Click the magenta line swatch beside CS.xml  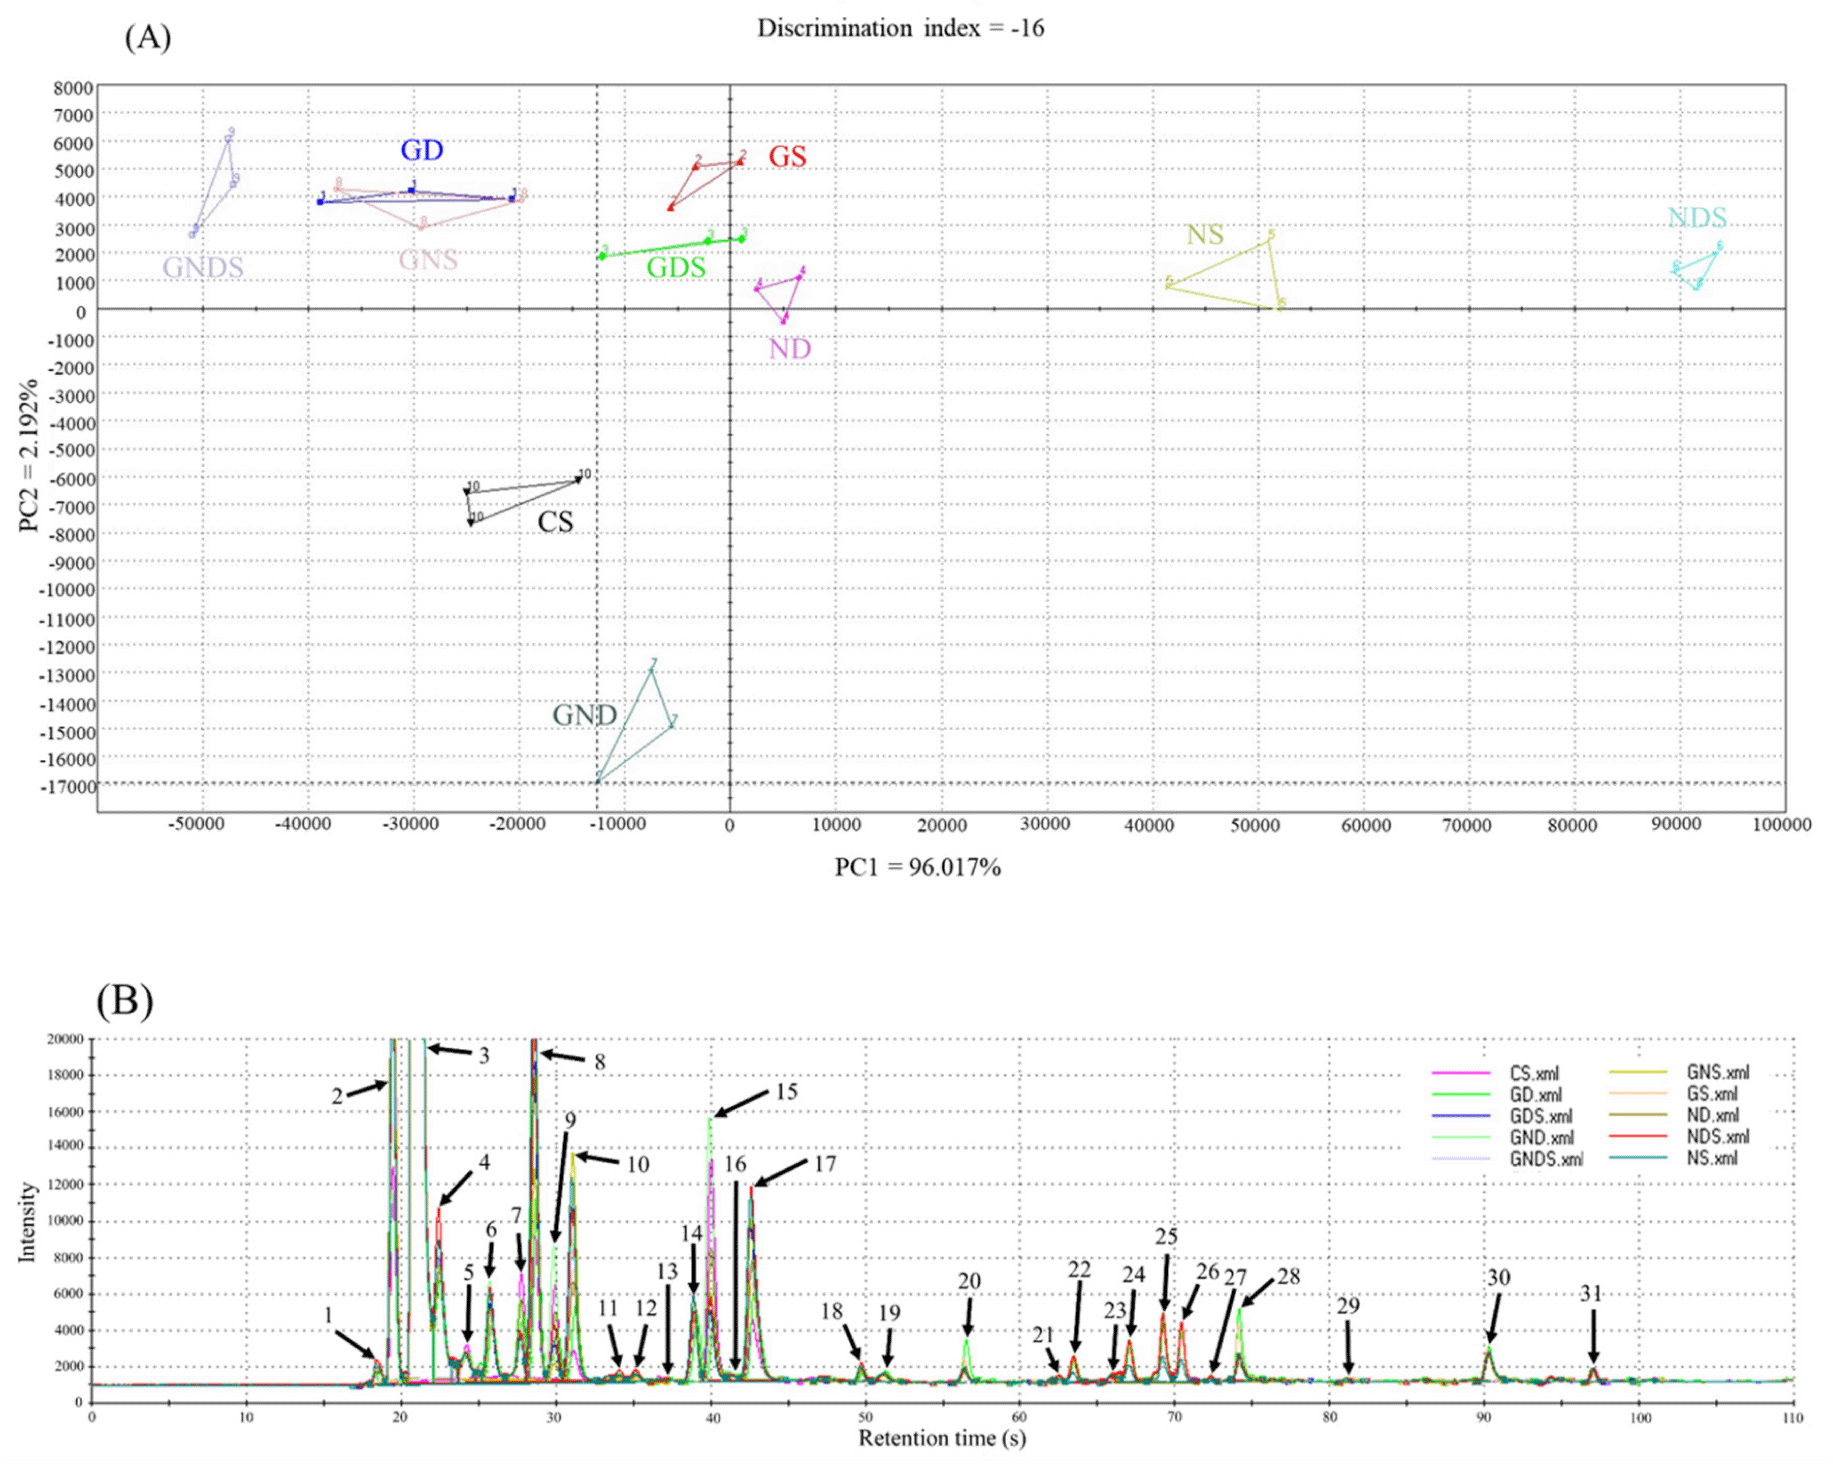(1461, 1074)
